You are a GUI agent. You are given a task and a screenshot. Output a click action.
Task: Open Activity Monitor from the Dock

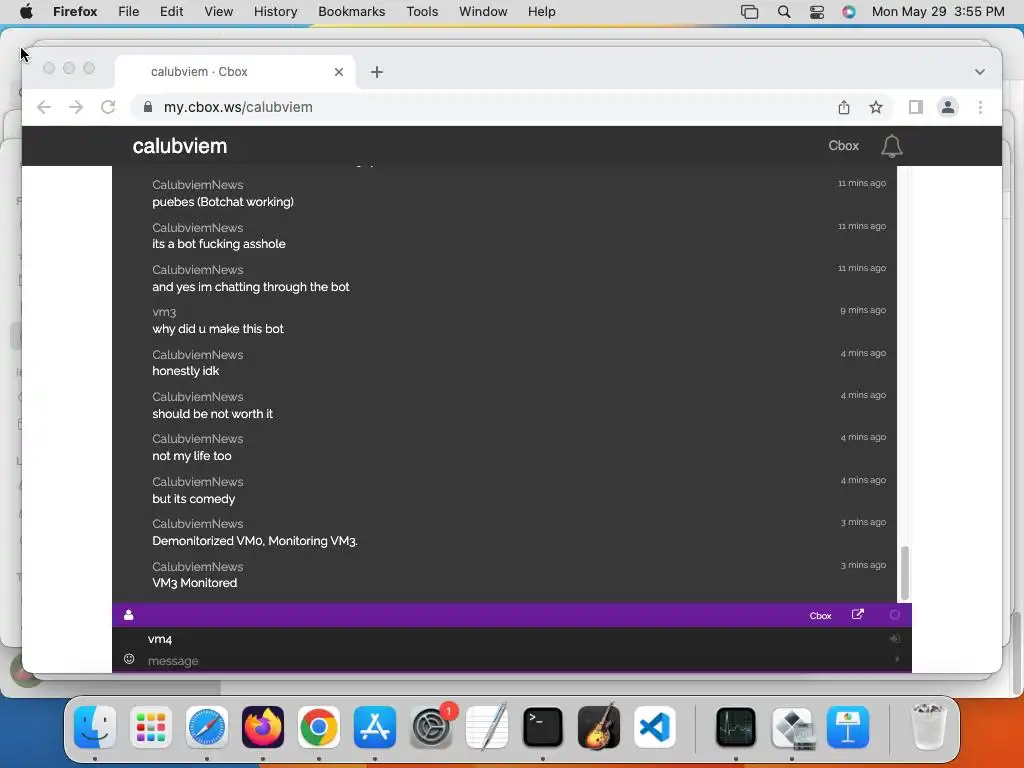pos(735,727)
